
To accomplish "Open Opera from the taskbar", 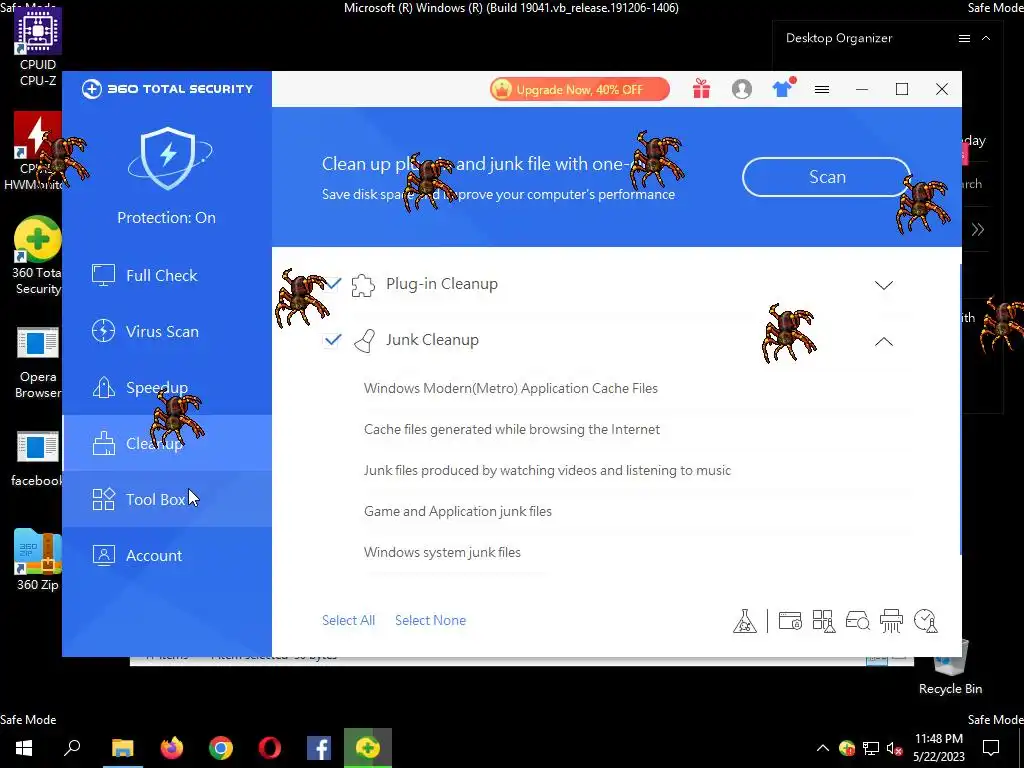I will [270, 748].
